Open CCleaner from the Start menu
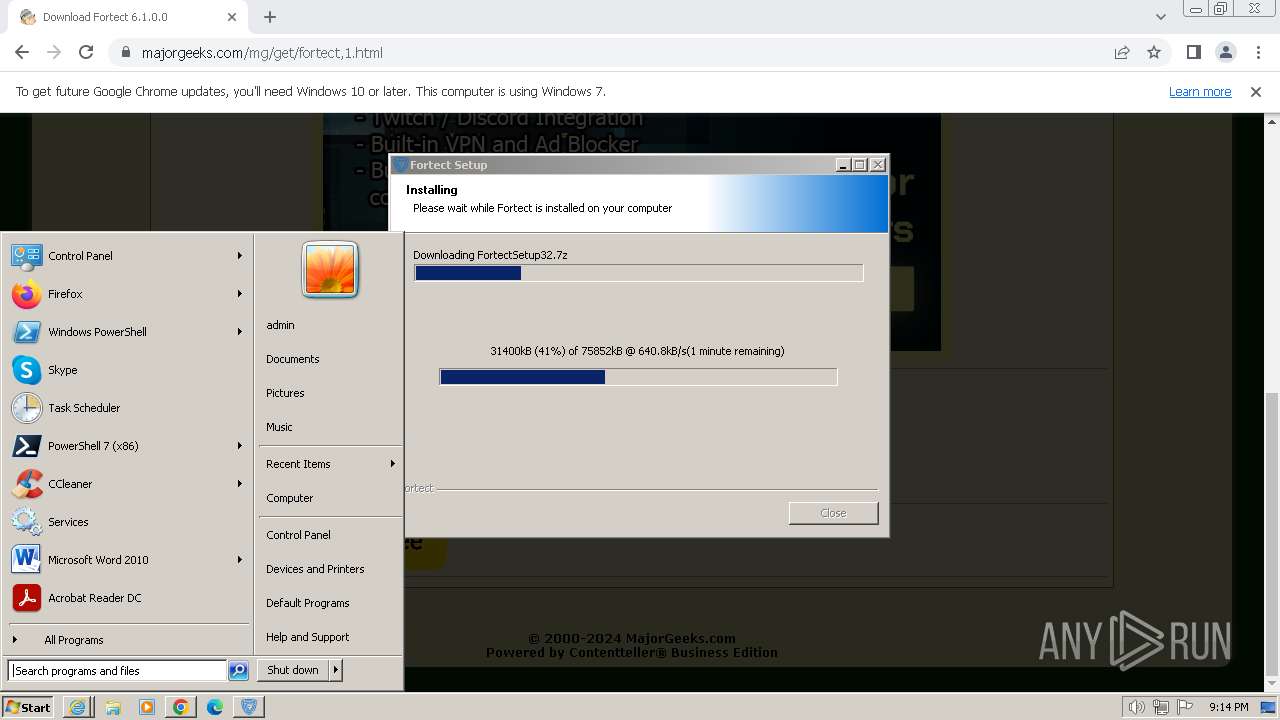The height and width of the screenshot is (720, 1280). click(26, 484)
